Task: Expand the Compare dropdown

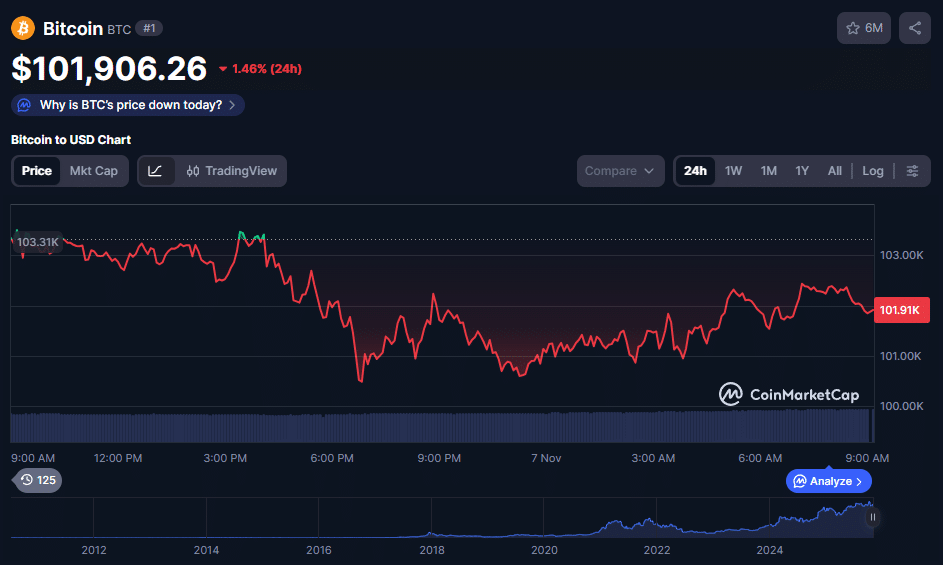Action: pos(620,171)
